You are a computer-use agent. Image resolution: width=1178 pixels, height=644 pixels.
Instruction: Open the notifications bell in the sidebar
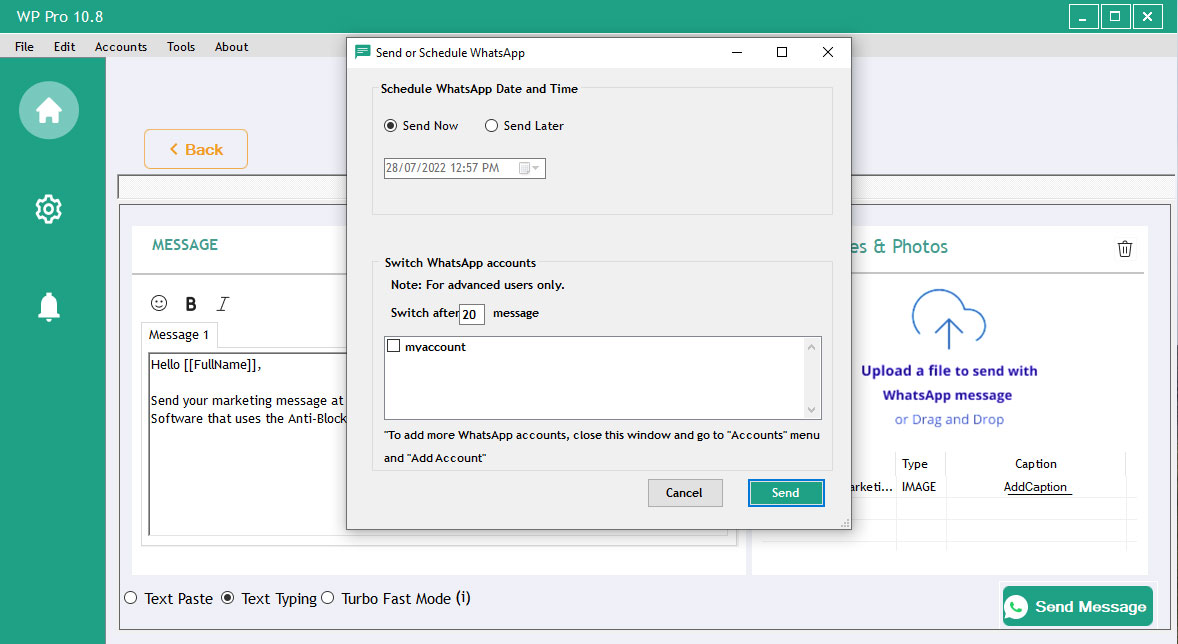pos(49,307)
